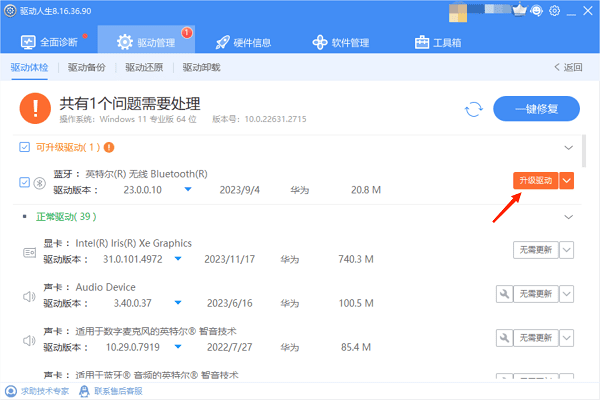Click wrench icon for Audio Device
Image resolution: width=600 pixels, height=400 pixels.
point(504,294)
